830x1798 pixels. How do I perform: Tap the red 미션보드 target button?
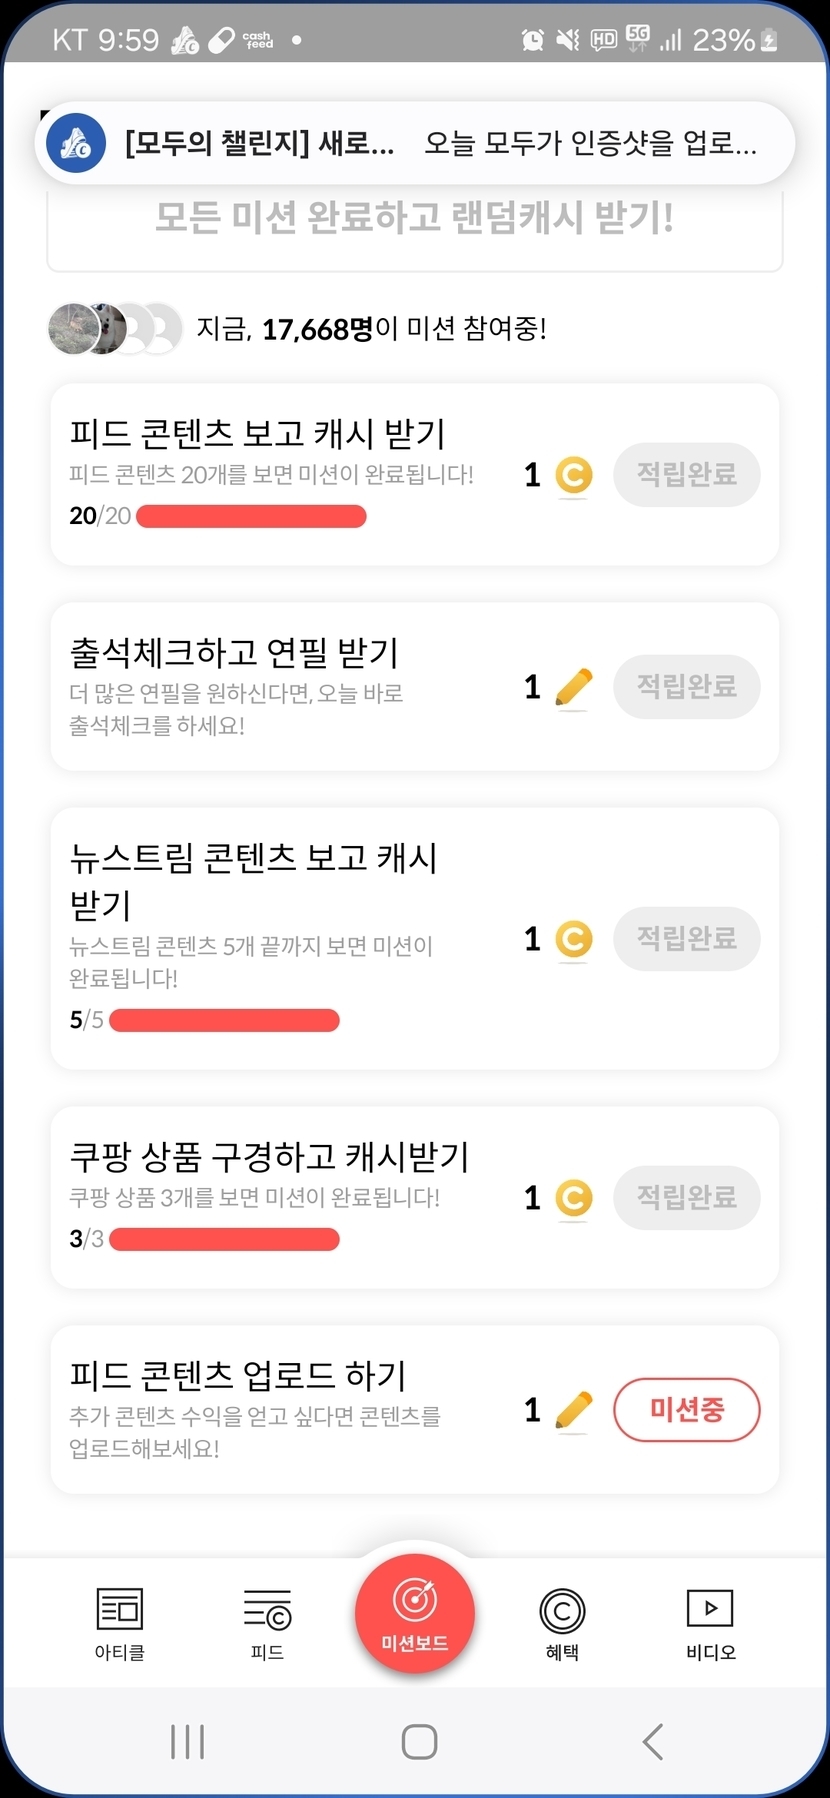click(414, 1605)
